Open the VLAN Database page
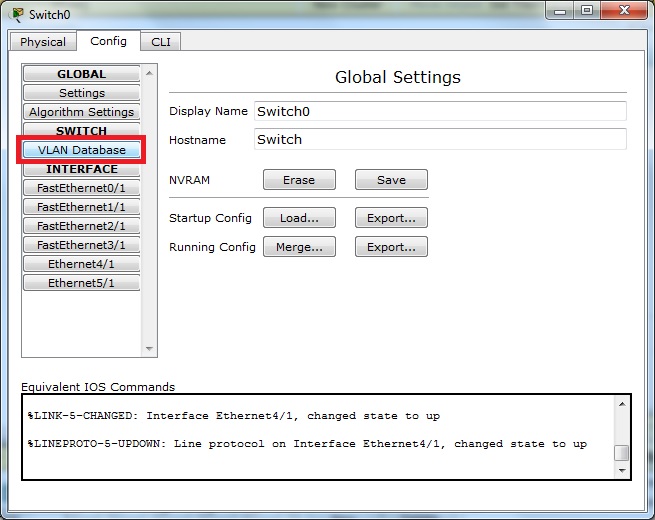655x520 pixels. [x=81, y=150]
